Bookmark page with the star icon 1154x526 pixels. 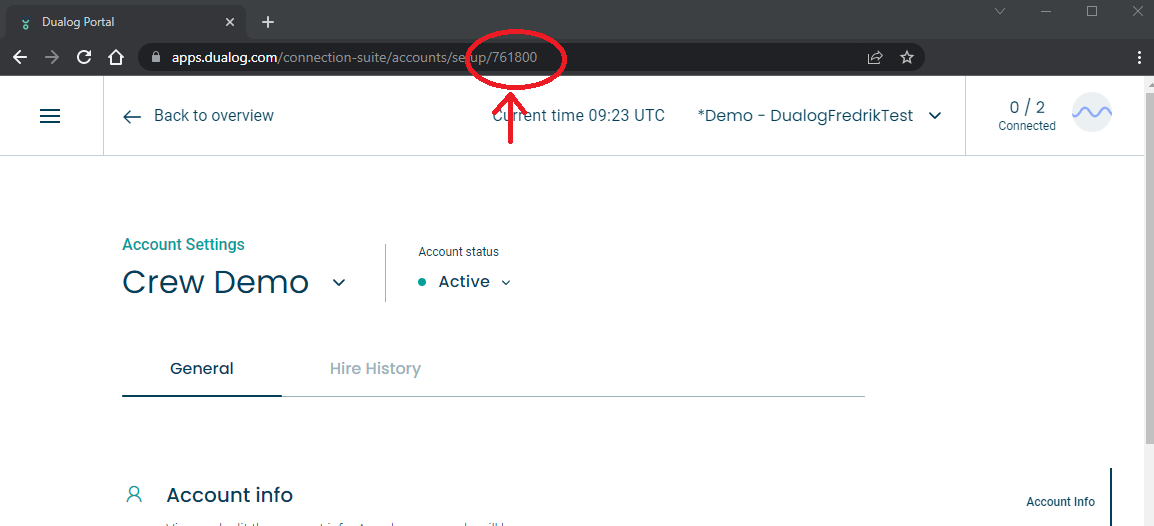pyautogui.click(x=907, y=57)
